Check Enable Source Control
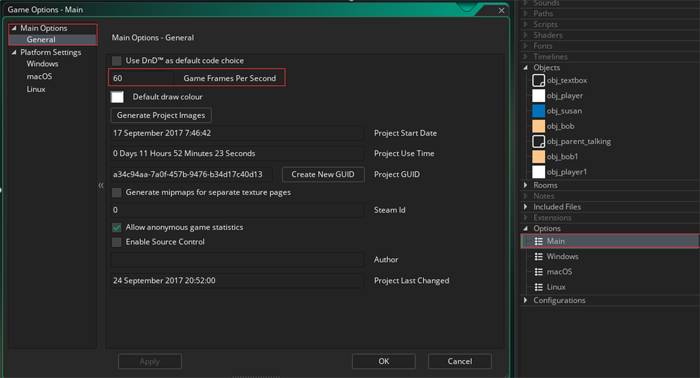Screen dimensions: 700x378 pyautogui.click(x=117, y=242)
